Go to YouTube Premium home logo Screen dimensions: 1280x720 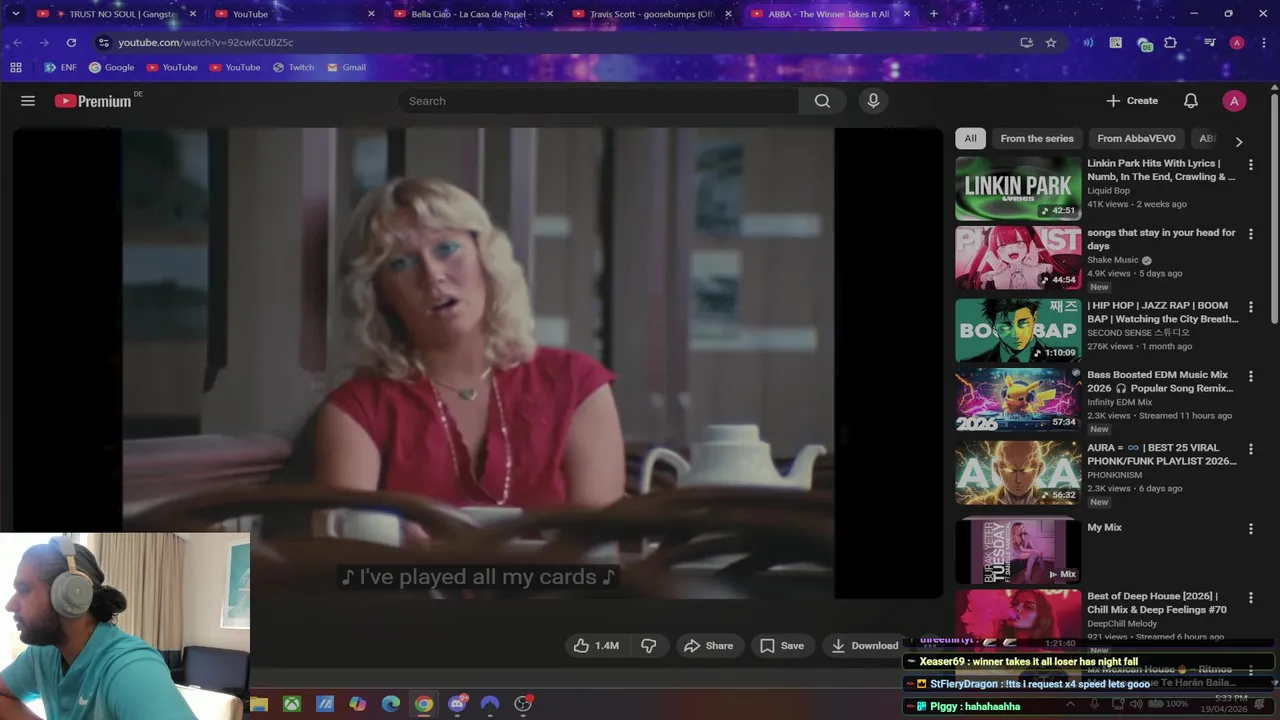point(93,101)
